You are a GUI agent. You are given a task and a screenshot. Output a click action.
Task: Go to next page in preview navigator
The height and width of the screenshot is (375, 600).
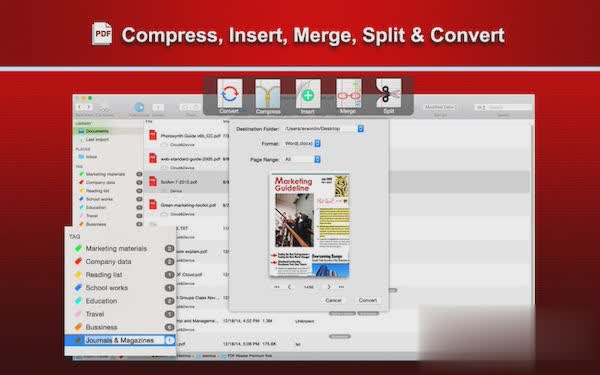329,287
